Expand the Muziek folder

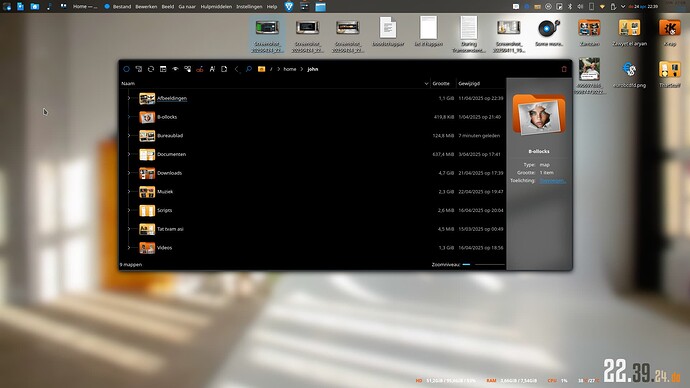[x=128, y=192]
